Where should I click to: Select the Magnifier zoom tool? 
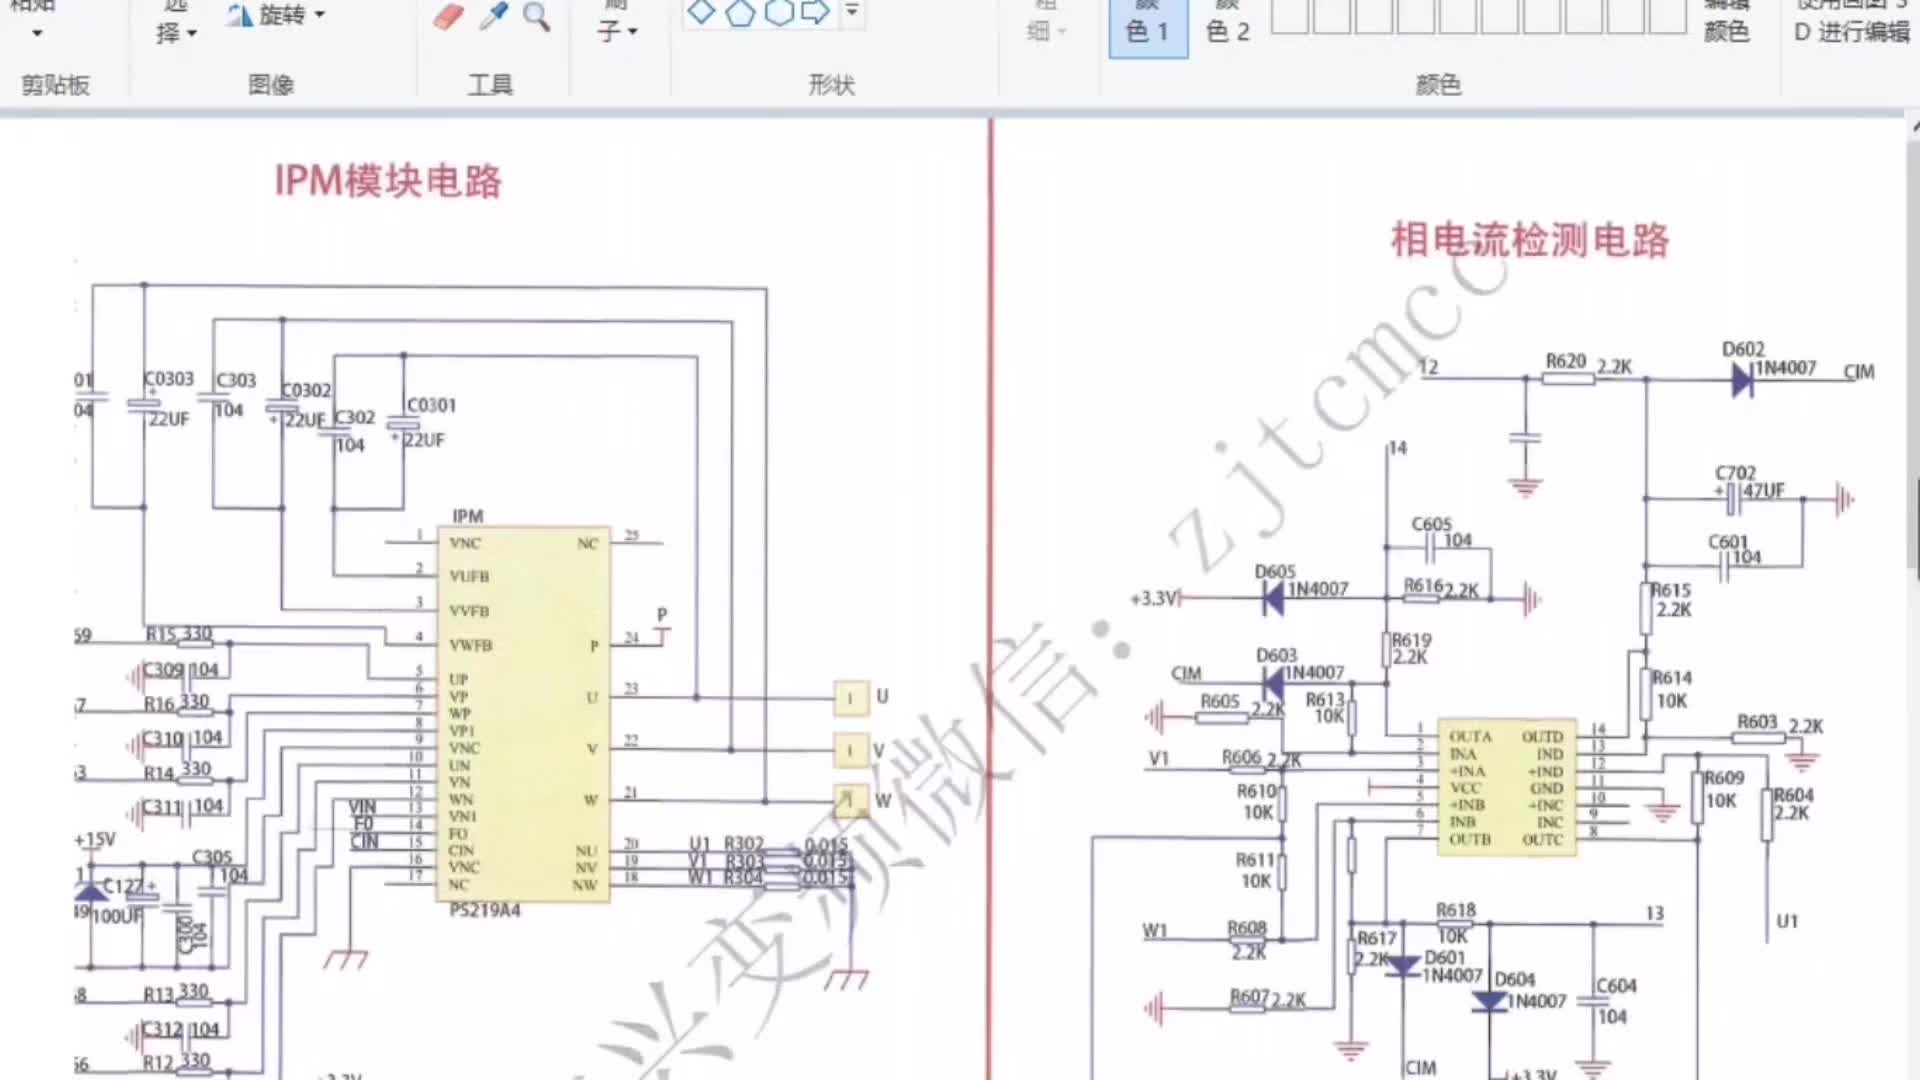537,16
